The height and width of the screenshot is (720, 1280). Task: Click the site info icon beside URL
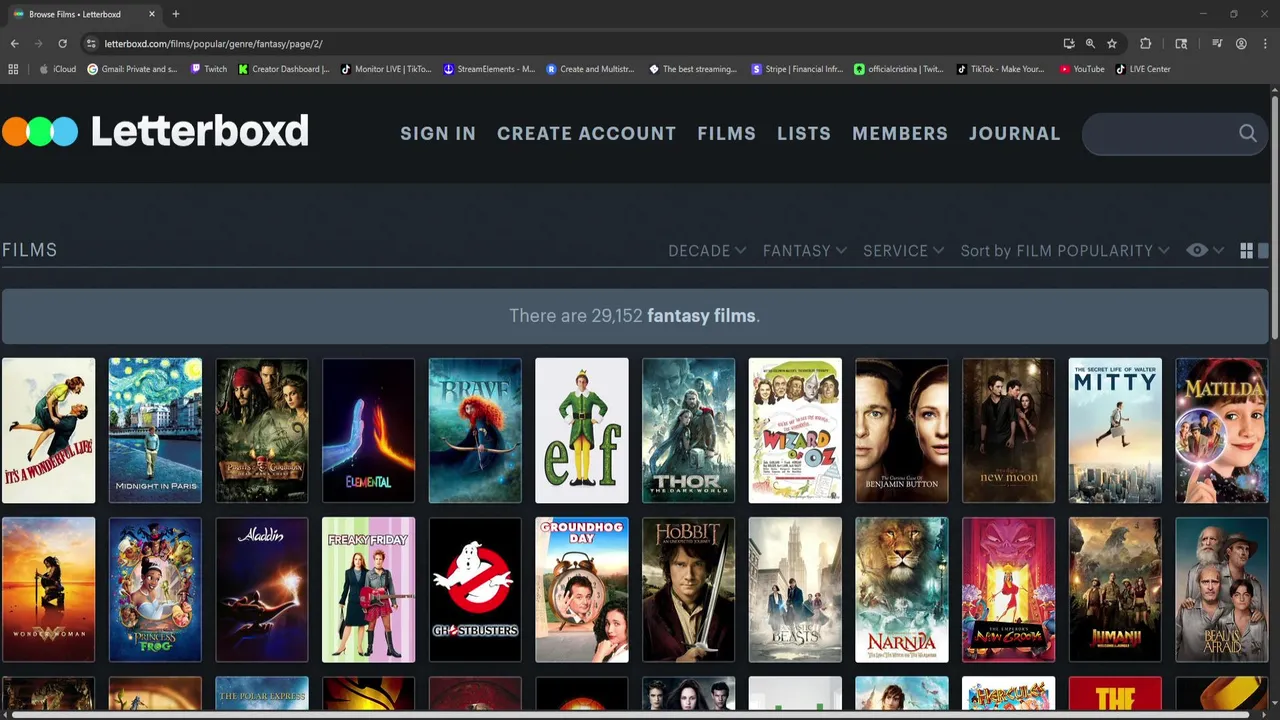pyautogui.click(x=91, y=44)
